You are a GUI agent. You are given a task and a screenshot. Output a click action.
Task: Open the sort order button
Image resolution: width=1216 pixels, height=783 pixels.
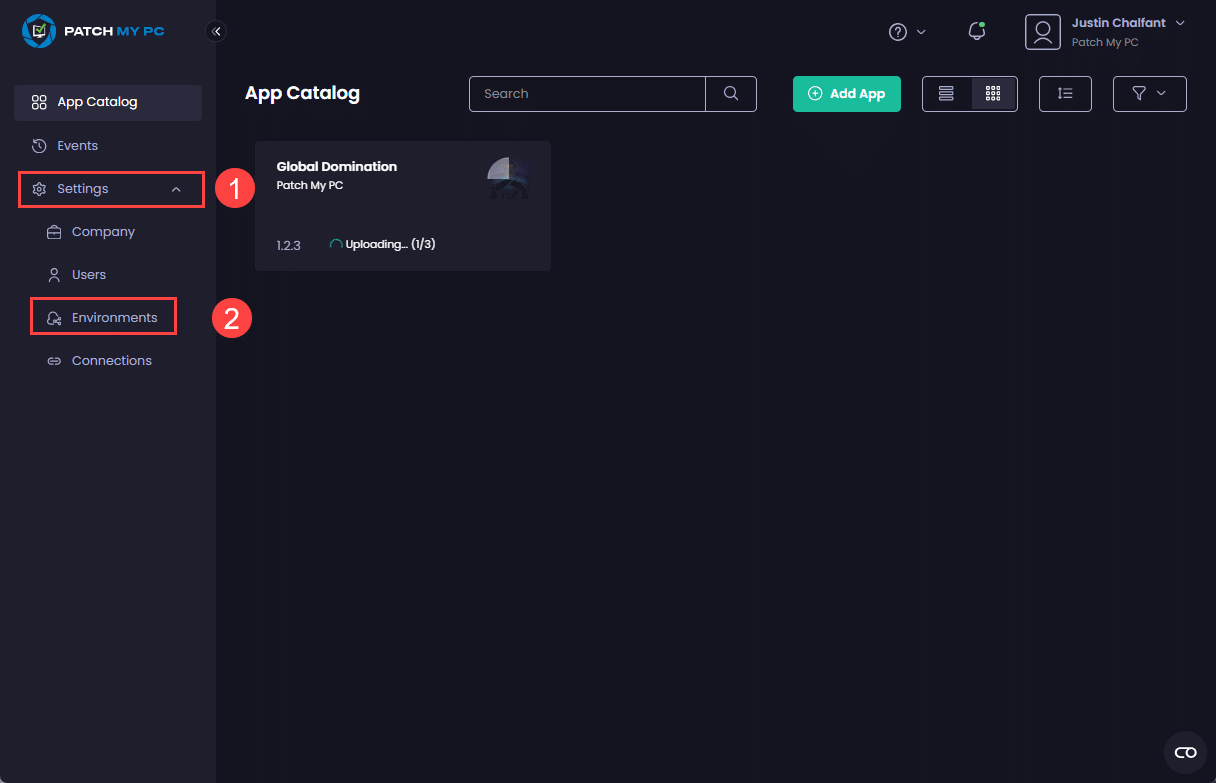tap(1065, 94)
